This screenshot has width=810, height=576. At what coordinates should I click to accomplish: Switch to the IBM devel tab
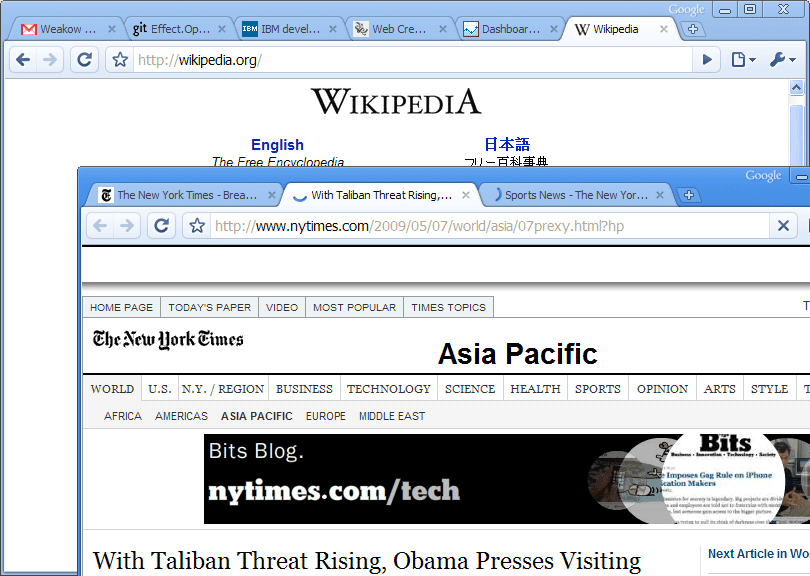287,29
